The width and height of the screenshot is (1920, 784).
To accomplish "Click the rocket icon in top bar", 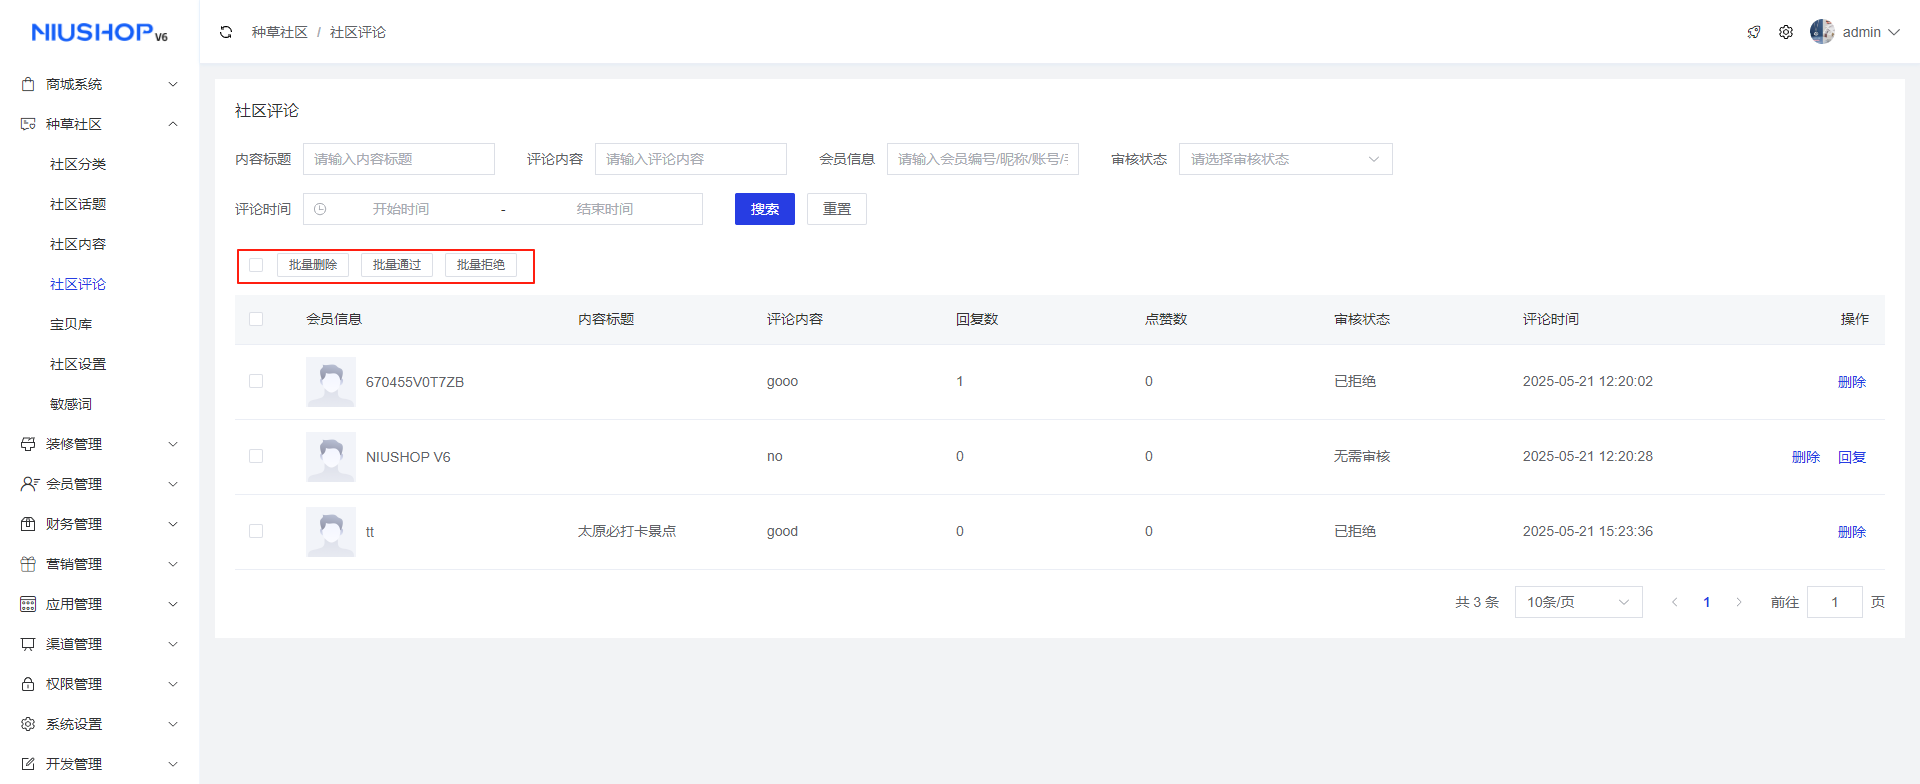I will (1754, 32).
